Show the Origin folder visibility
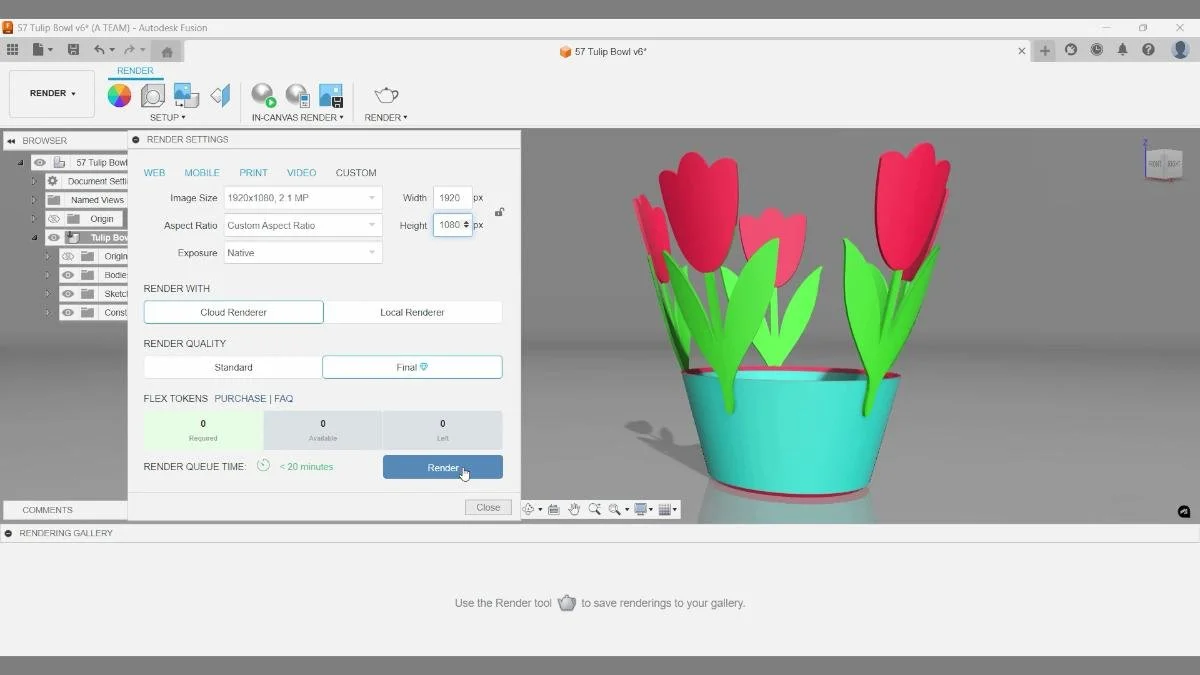The height and width of the screenshot is (675, 1200). [53, 218]
